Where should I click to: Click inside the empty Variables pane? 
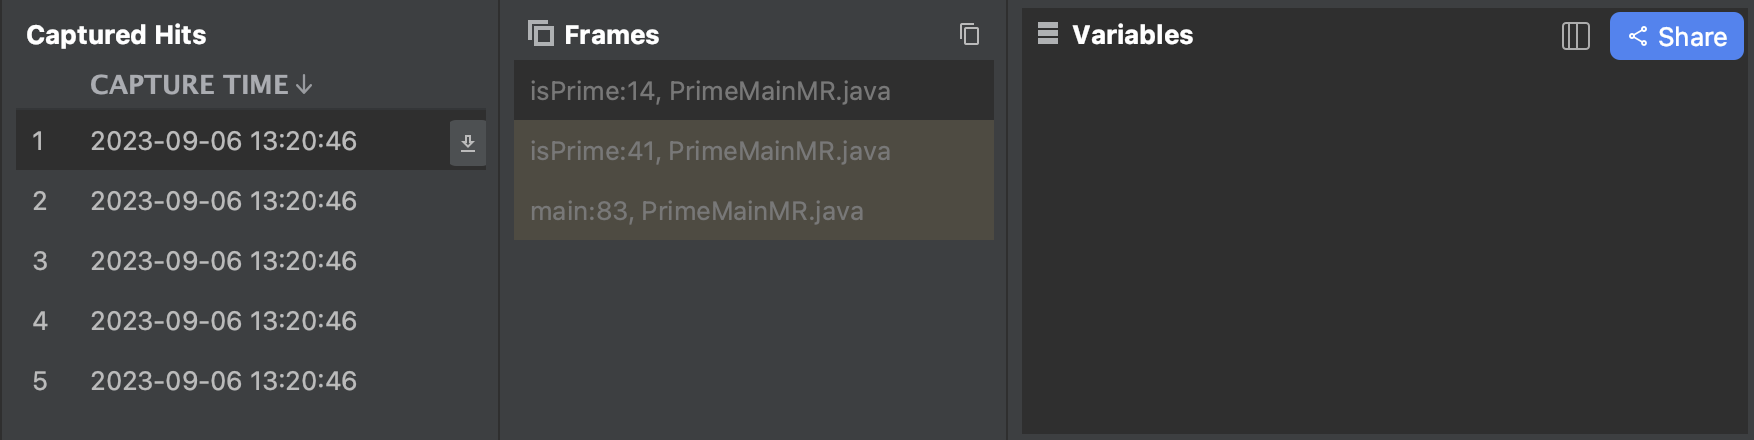click(1380, 250)
